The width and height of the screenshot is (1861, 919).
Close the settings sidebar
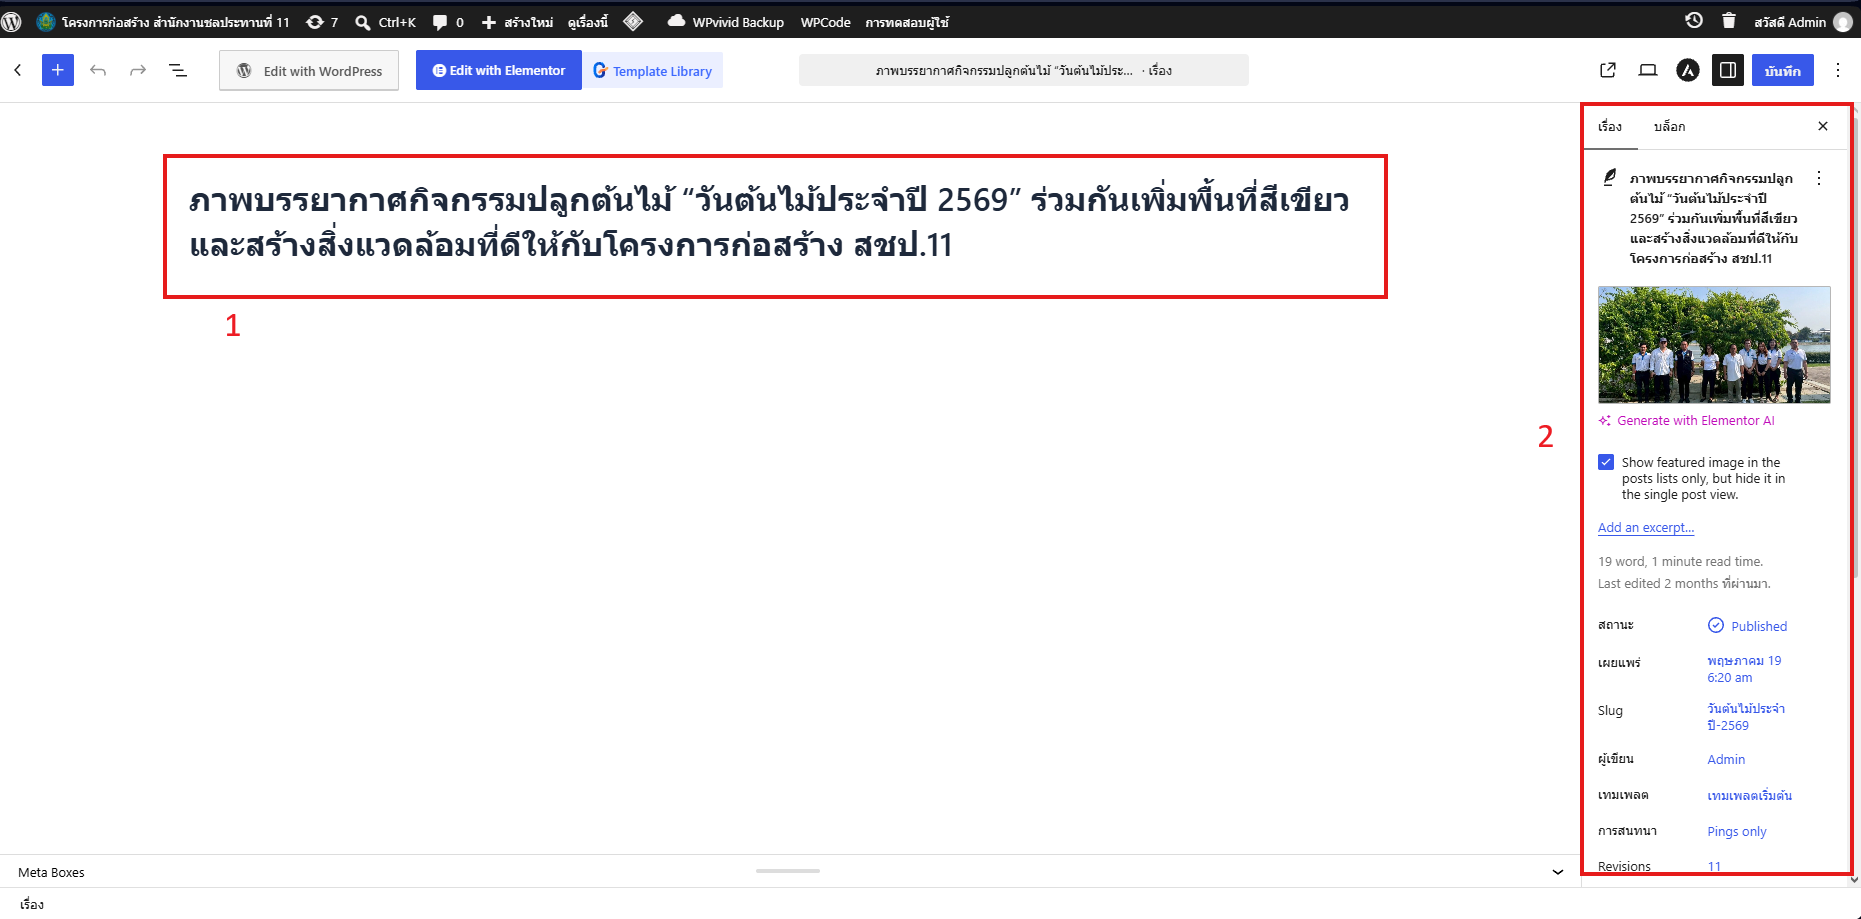pyautogui.click(x=1823, y=126)
